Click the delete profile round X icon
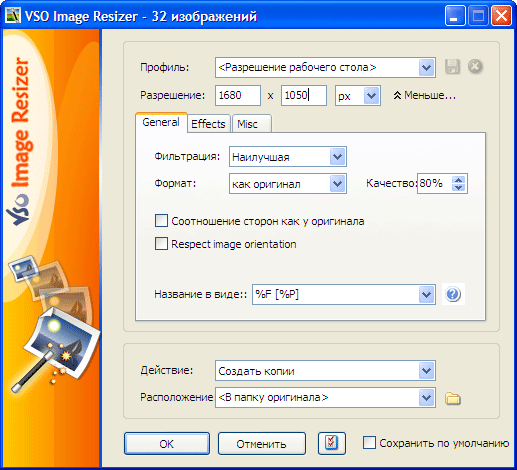This screenshot has width=517, height=470. point(475,66)
